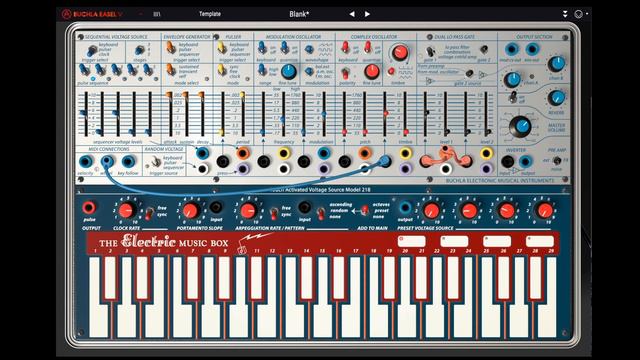The height and width of the screenshot is (360, 640).
Task: Click the complex oscillator timbre slider
Action: pos(405,114)
